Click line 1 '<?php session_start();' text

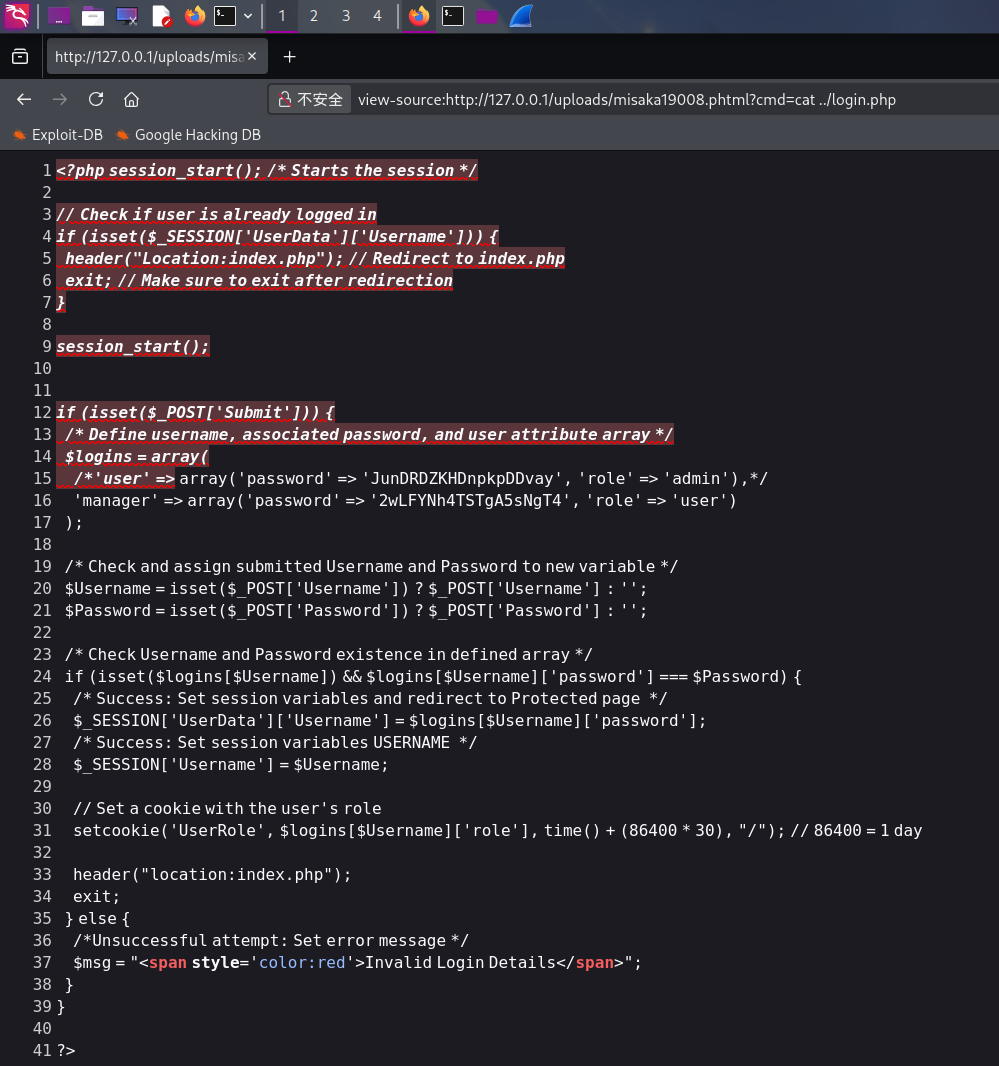[159, 170]
